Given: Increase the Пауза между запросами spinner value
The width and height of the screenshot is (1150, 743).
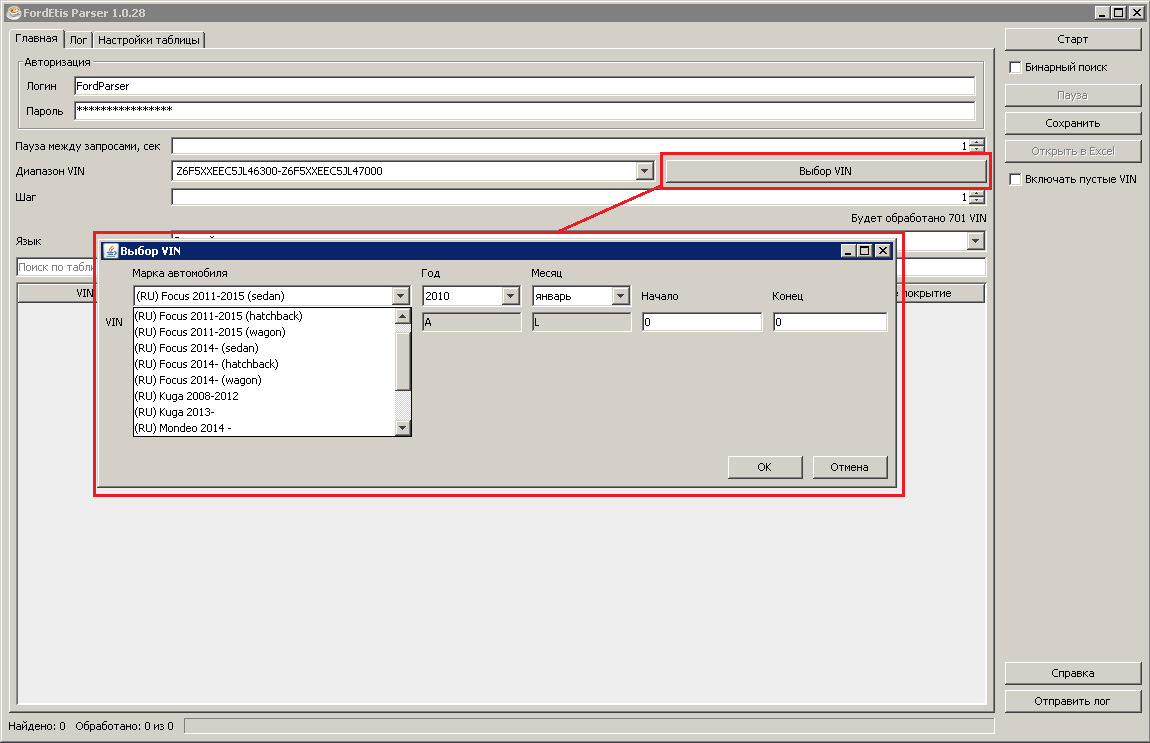Looking at the screenshot, I should [976, 142].
